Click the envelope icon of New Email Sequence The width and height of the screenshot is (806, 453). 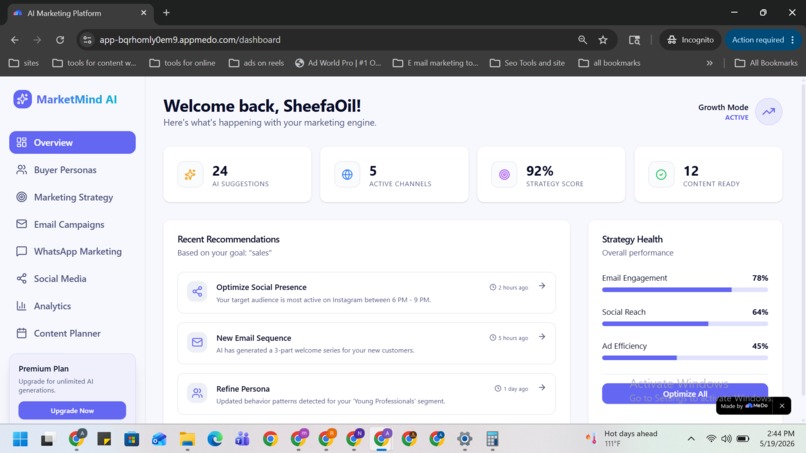[x=197, y=342]
